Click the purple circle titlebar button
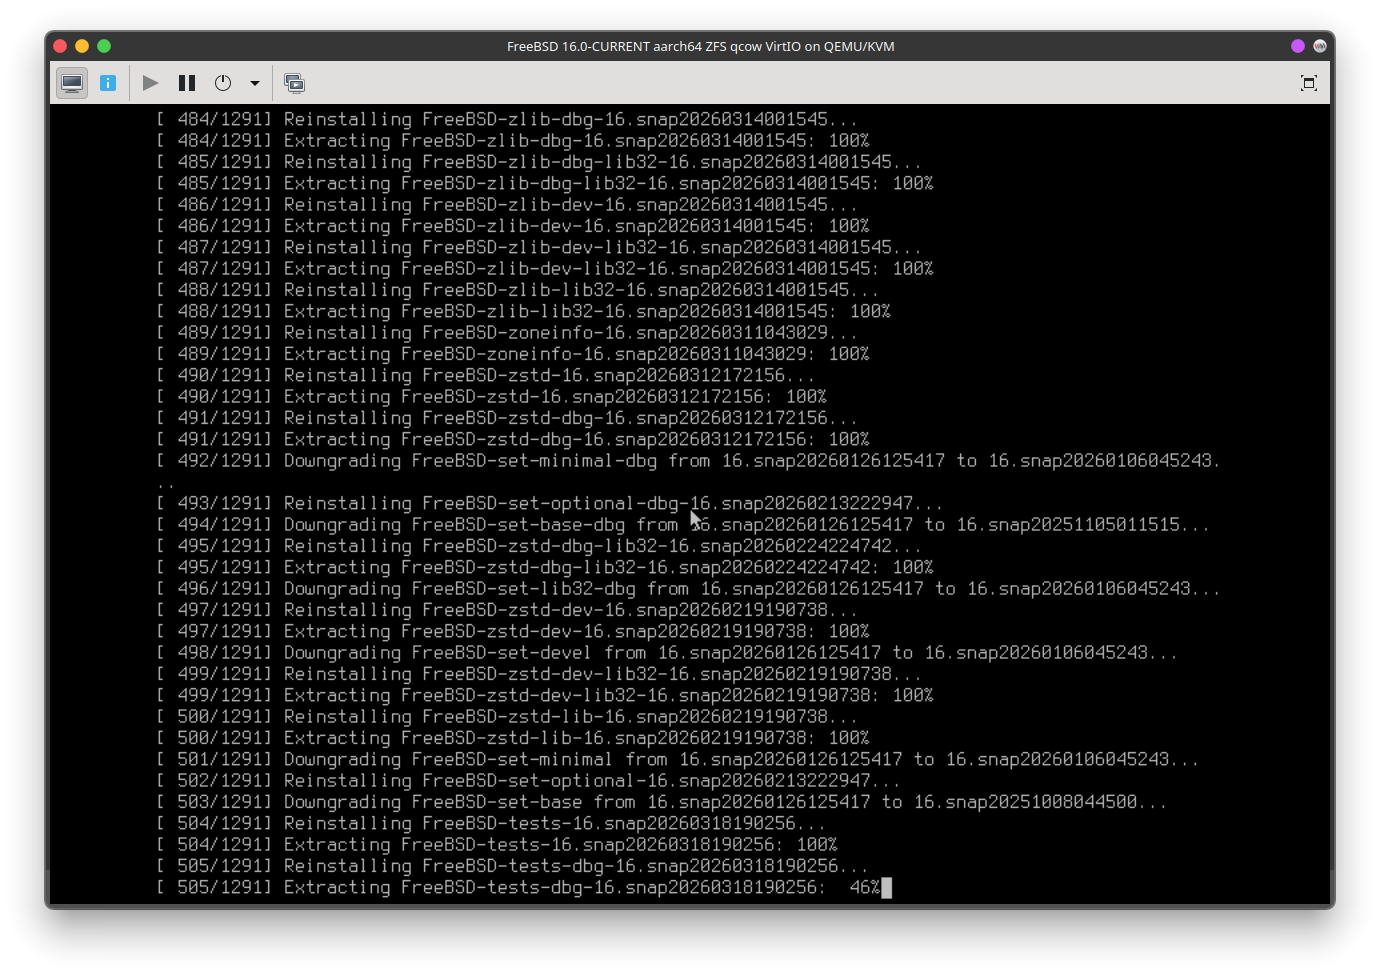1380x975 pixels. point(1298,46)
